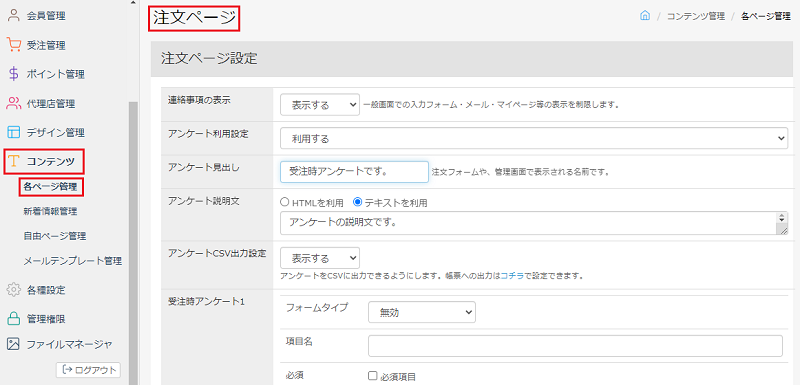800x385 pixels.
Task: Click the home icon in breadcrumb
Action: point(645,16)
